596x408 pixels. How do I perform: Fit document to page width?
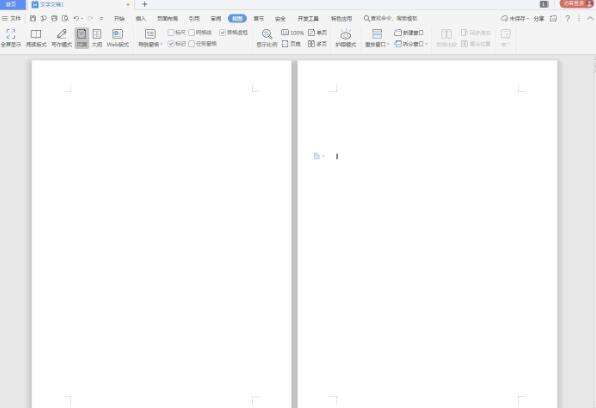292,44
